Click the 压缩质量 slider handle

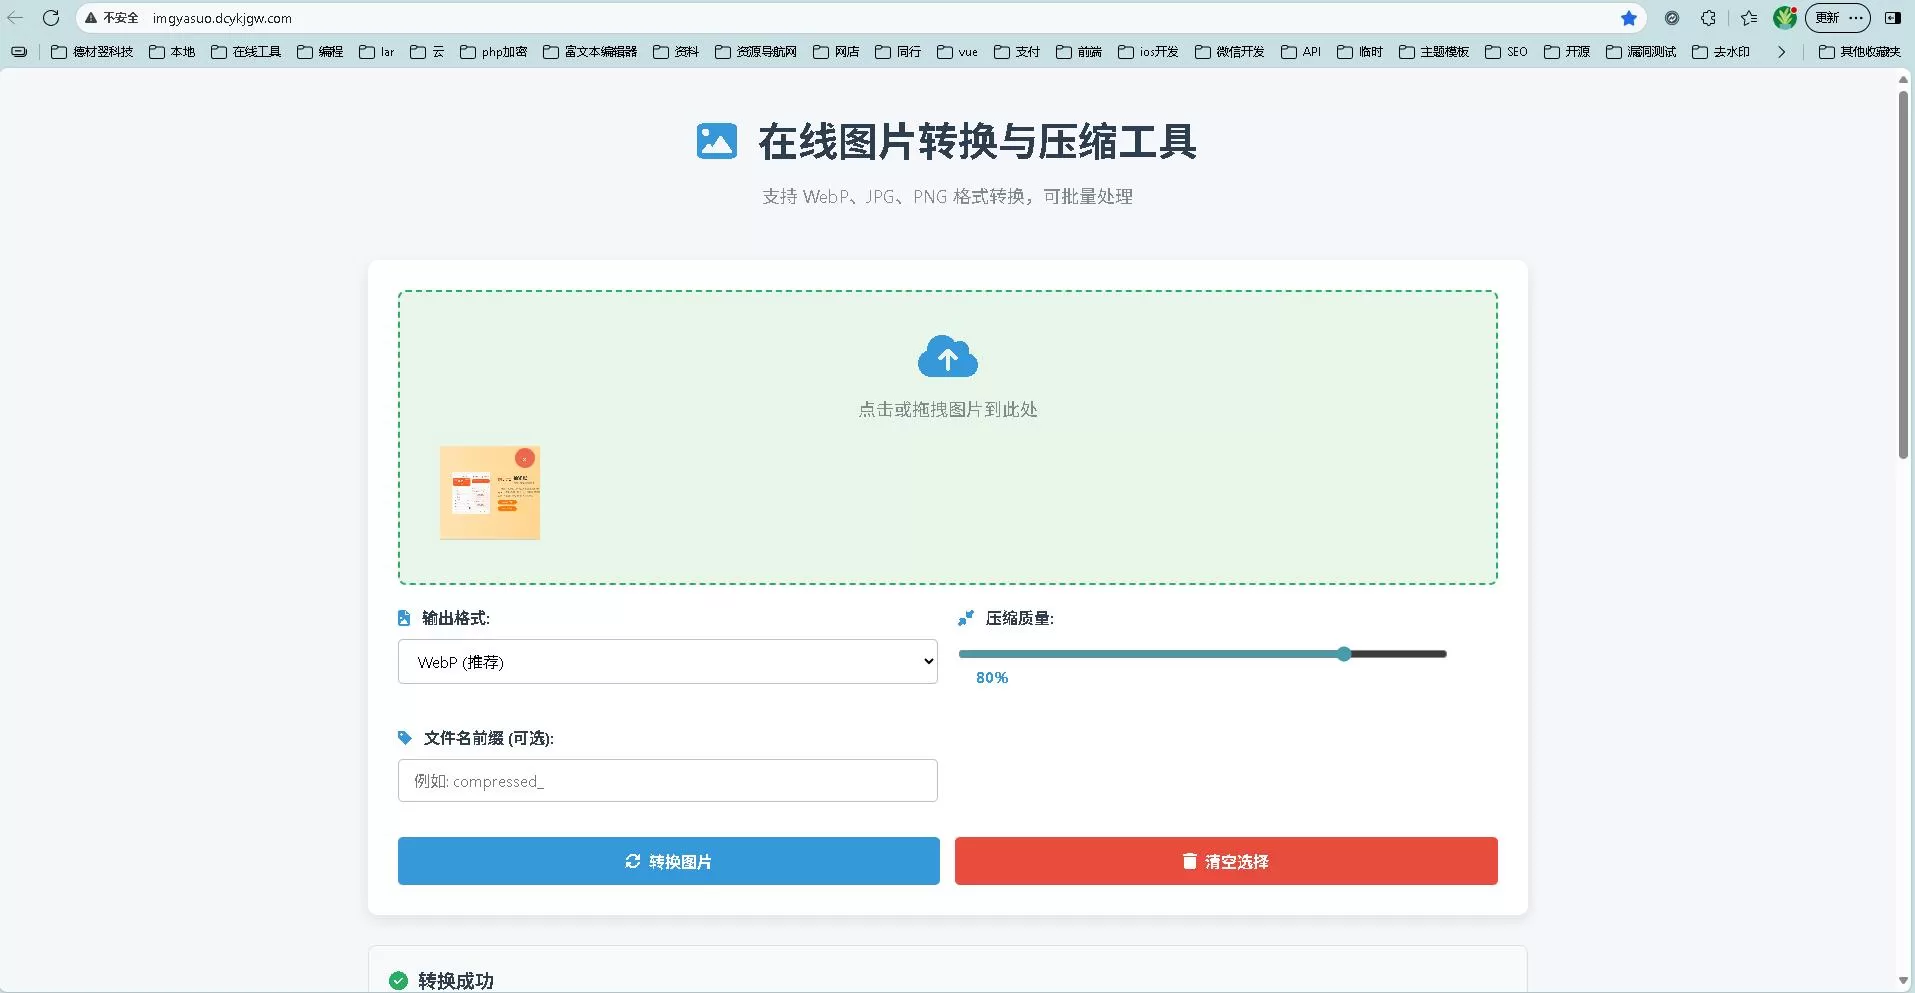1344,654
